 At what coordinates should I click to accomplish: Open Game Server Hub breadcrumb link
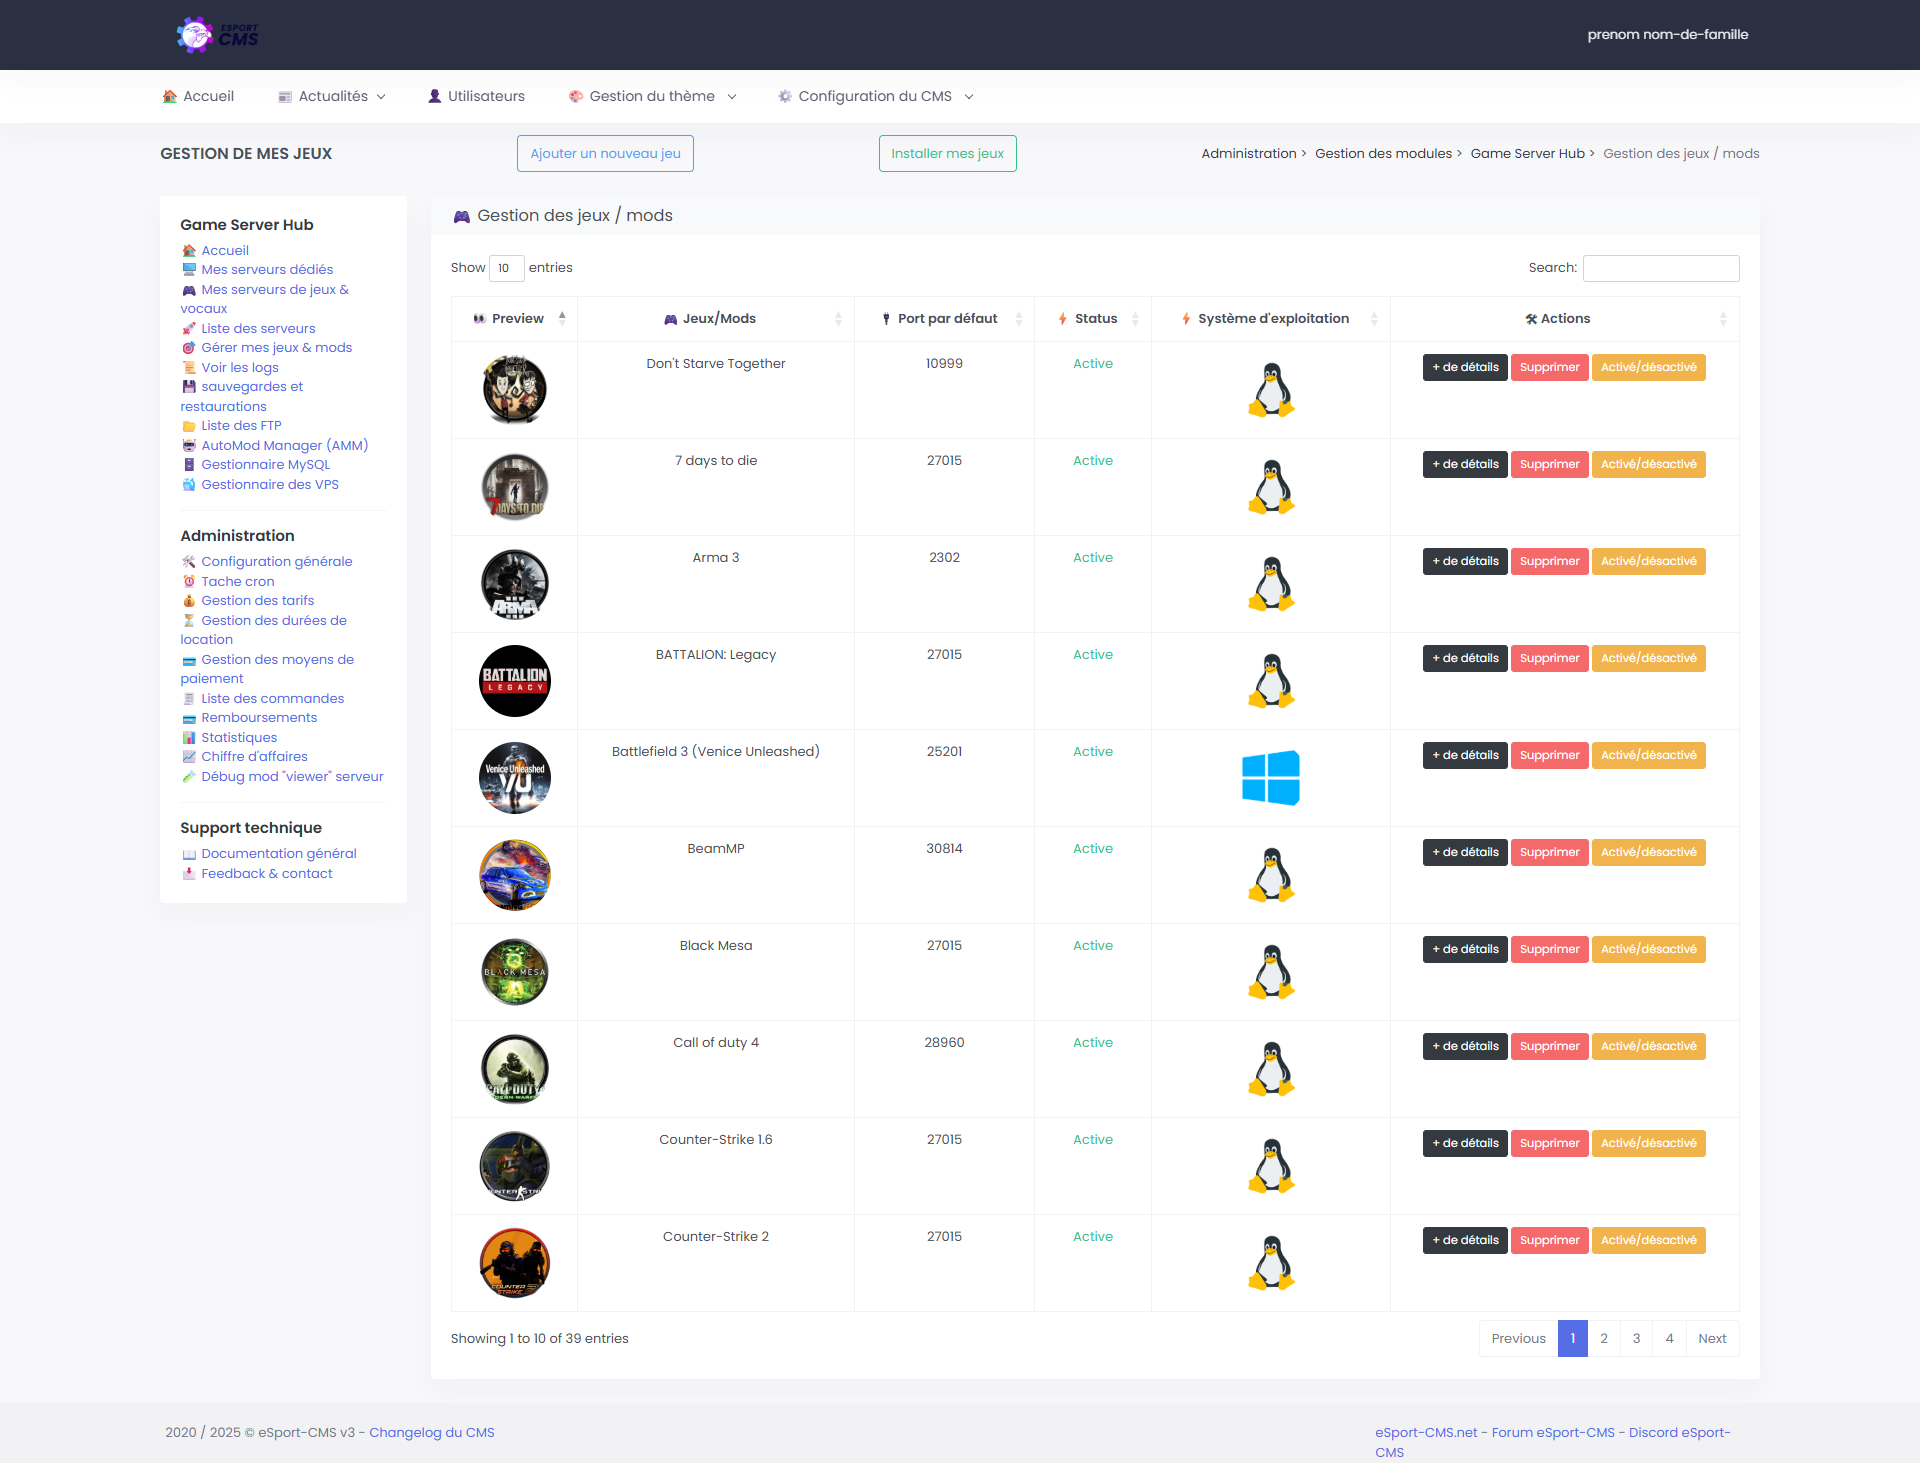coord(1527,154)
